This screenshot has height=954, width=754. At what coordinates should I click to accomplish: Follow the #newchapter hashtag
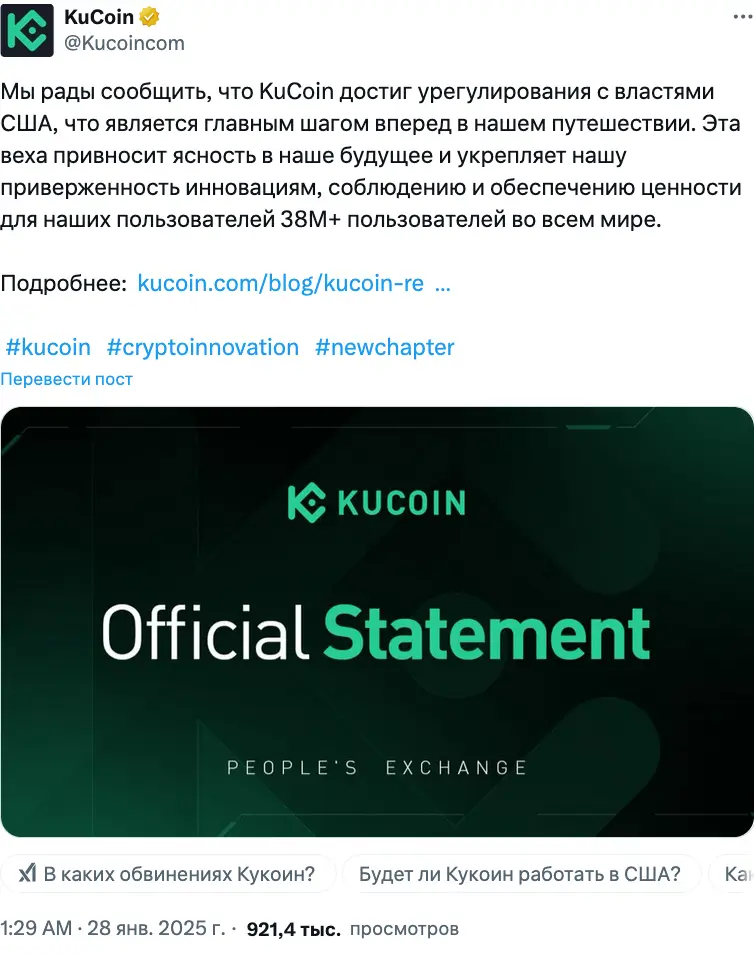point(384,347)
